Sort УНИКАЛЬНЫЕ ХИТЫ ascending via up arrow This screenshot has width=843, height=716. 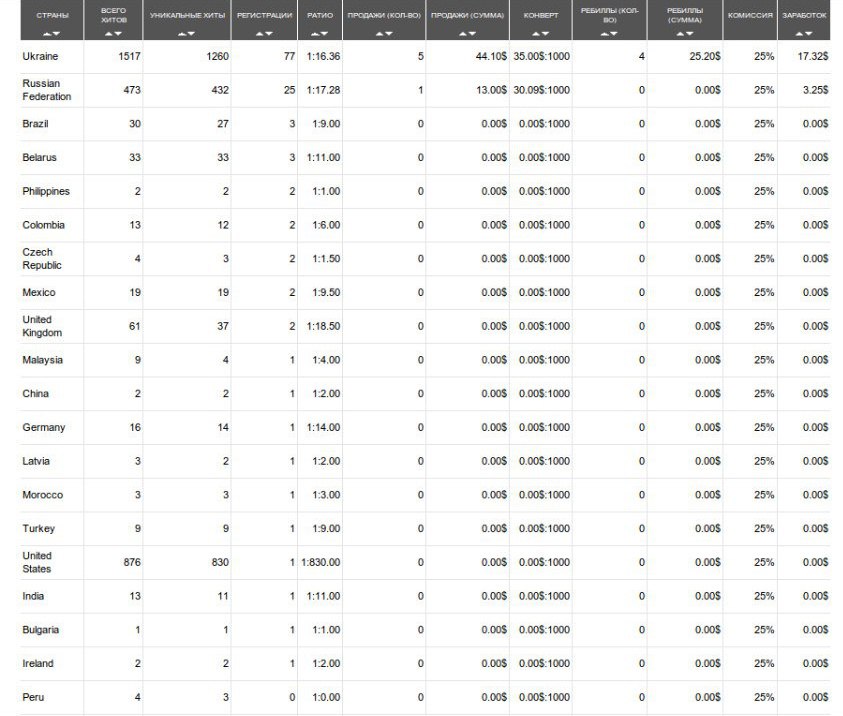click(x=181, y=34)
